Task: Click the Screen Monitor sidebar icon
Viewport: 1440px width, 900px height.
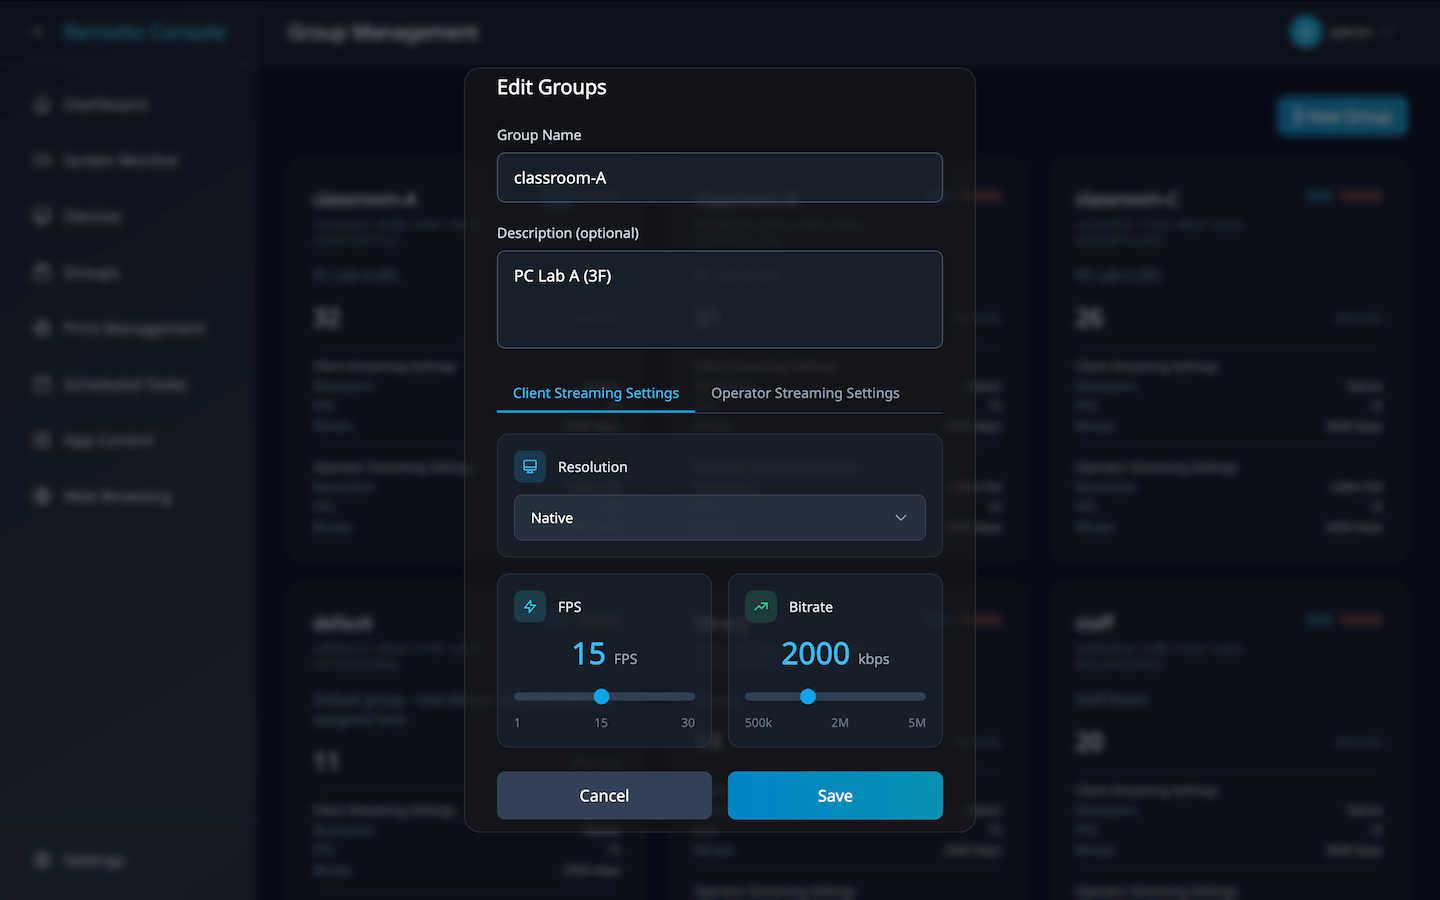Action: pos(42,160)
